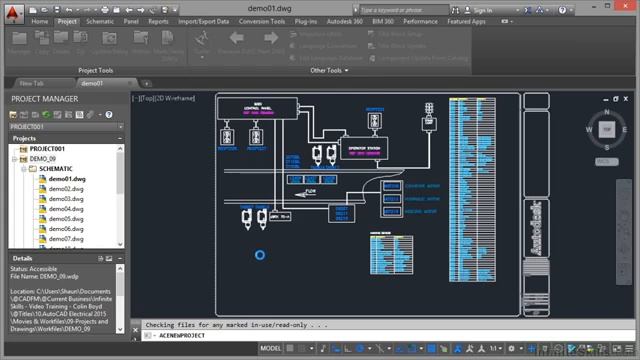640x360 pixels.
Task: Click the Copy project icon in ribbon
Action: click(x=42, y=39)
